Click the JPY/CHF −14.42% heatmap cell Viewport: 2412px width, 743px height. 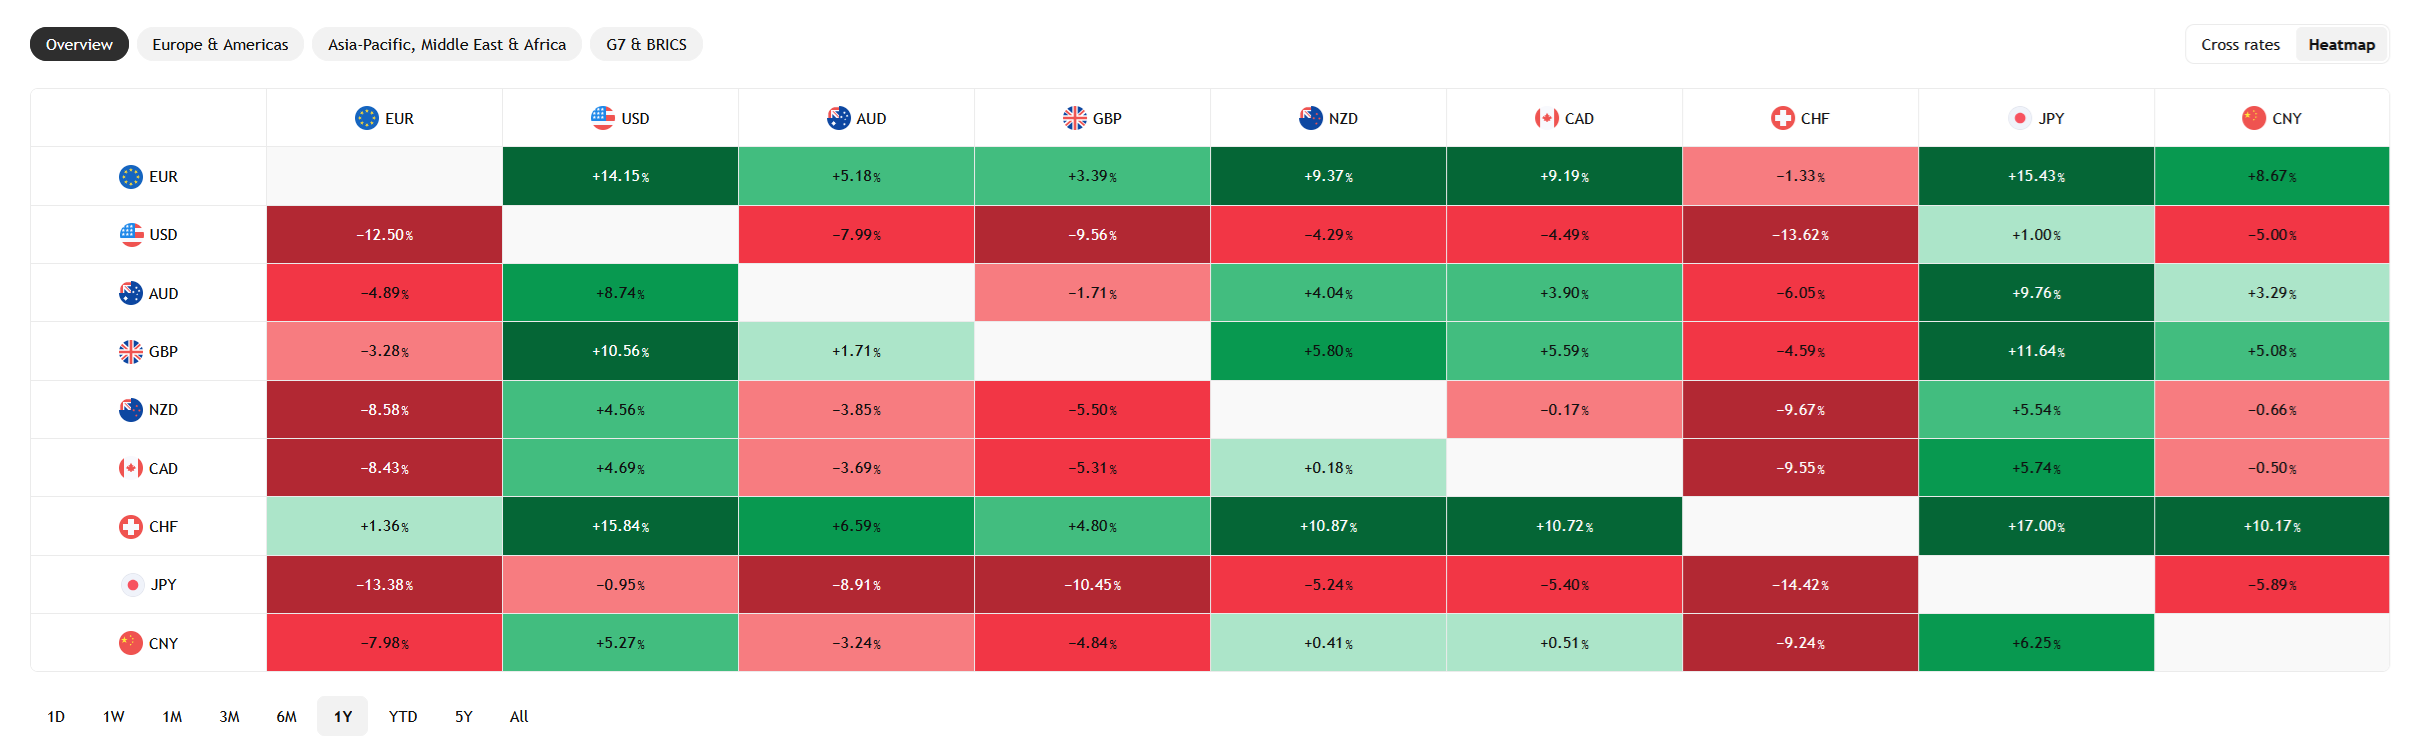coord(1800,585)
